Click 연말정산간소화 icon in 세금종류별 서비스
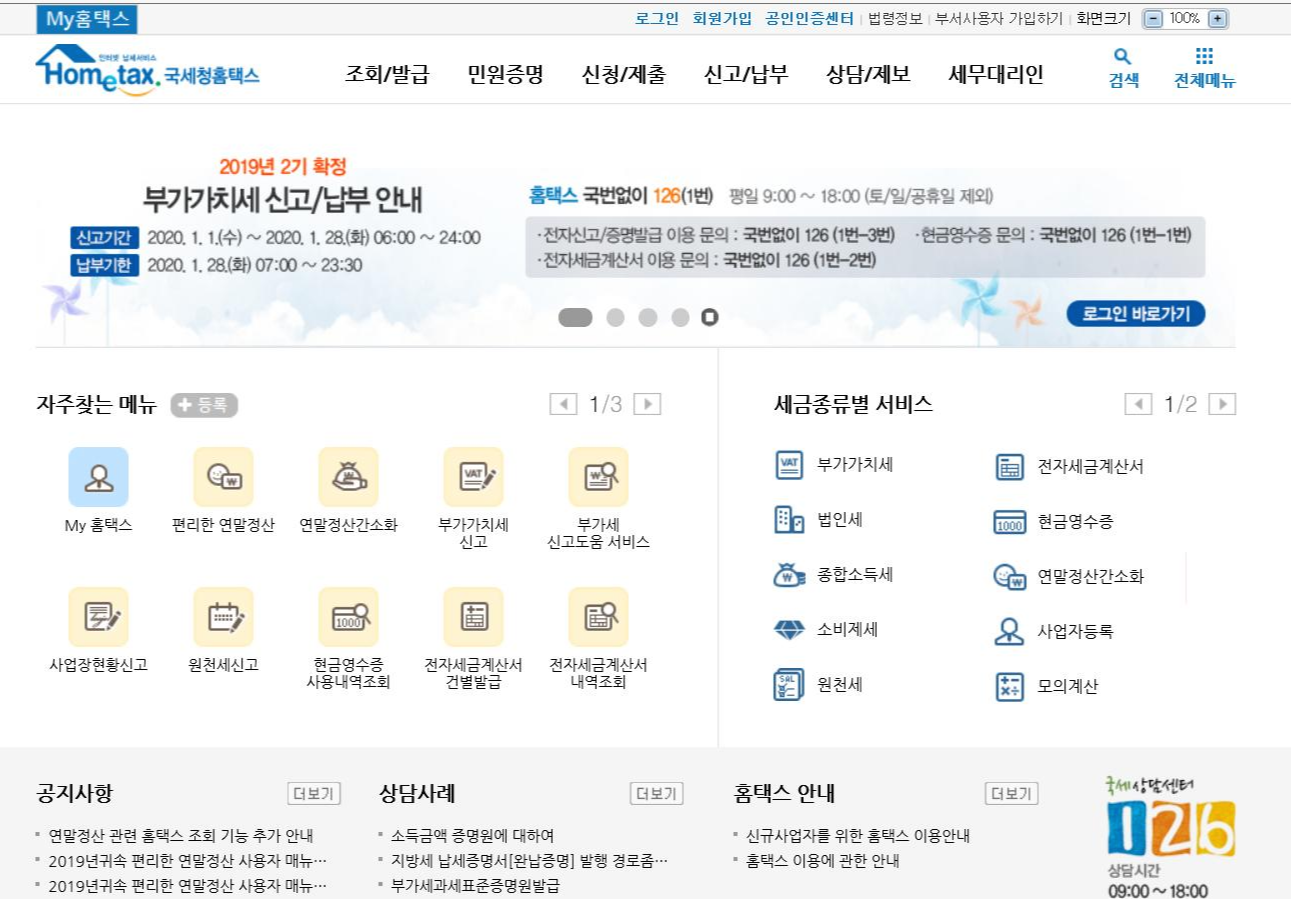 [x=1009, y=576]
